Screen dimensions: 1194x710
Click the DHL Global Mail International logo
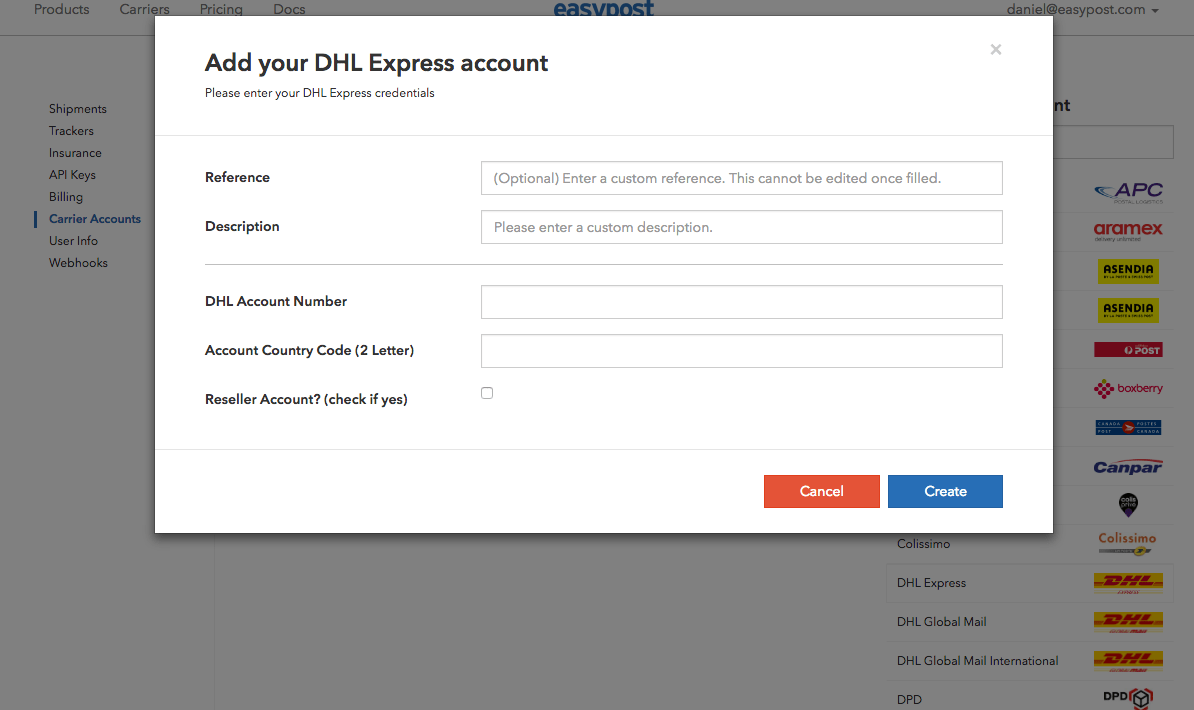(x=1129, y=660)
